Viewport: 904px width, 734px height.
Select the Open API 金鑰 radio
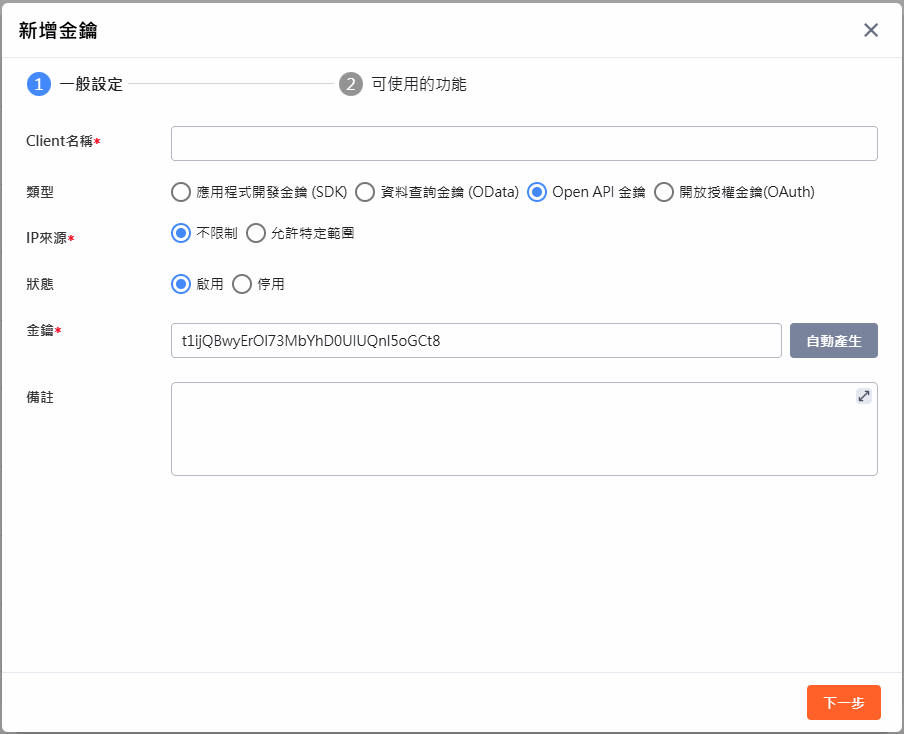tap(537, 192)
